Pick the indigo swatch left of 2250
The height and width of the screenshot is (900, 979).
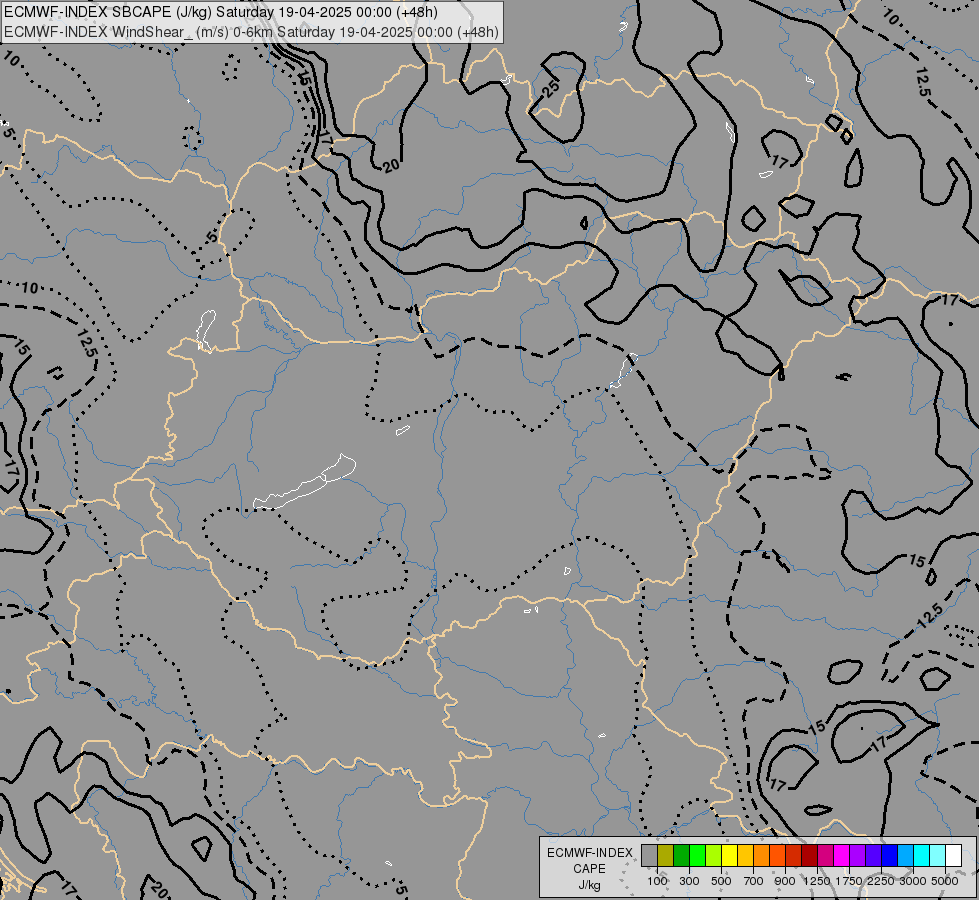click(873, 856)
